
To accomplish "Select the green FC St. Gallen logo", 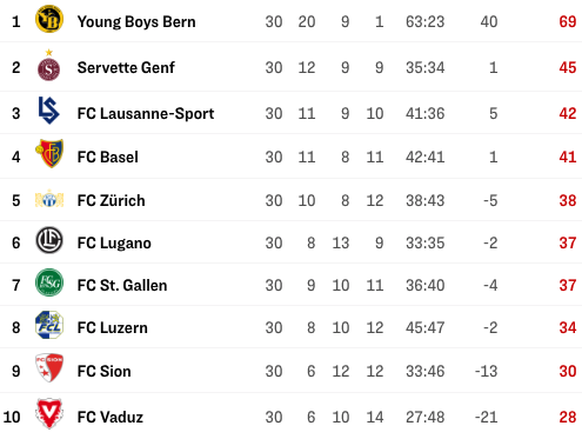I will pyautogui.click(x=49, y=282).
